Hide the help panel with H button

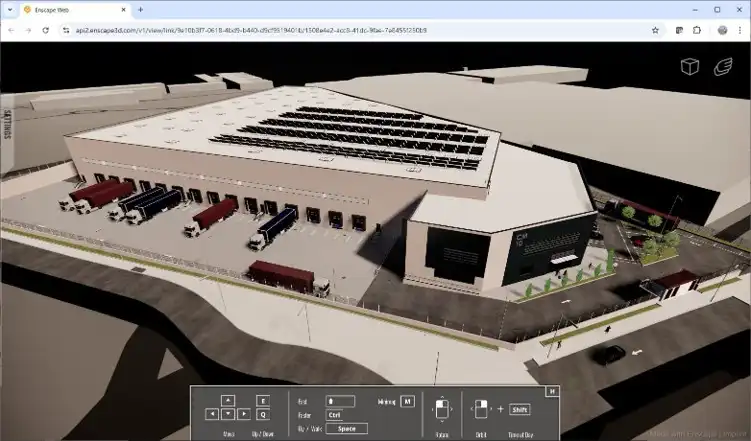[x=552, y=391]
